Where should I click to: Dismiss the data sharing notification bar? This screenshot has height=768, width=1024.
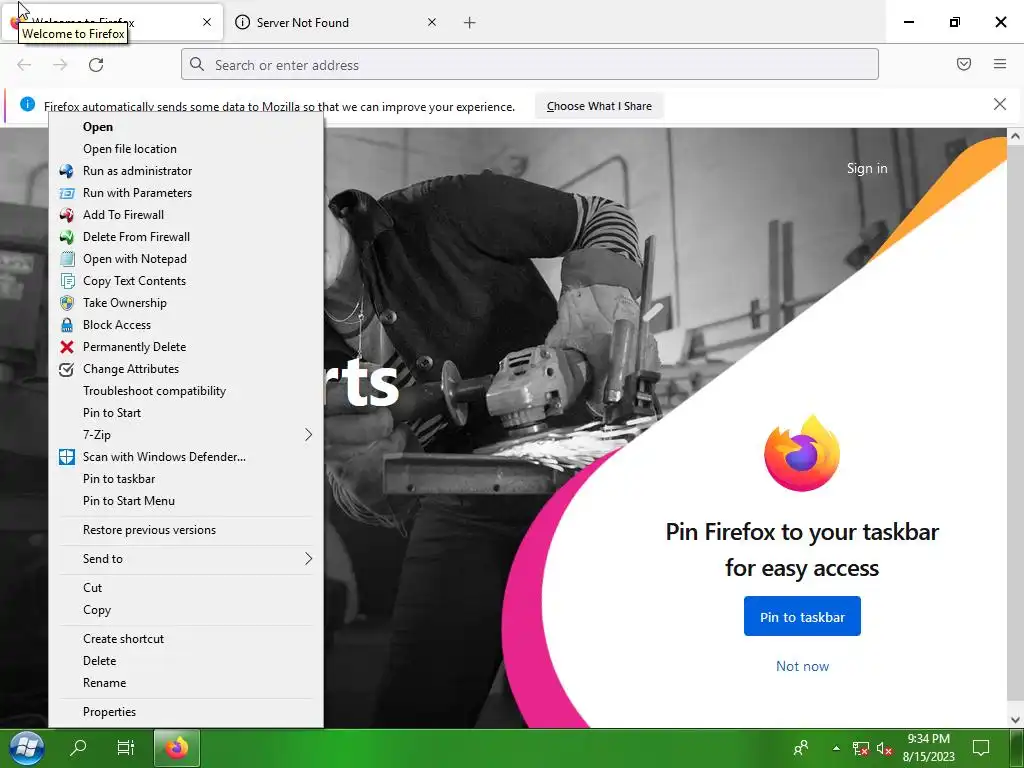[x=1000, y=104]
